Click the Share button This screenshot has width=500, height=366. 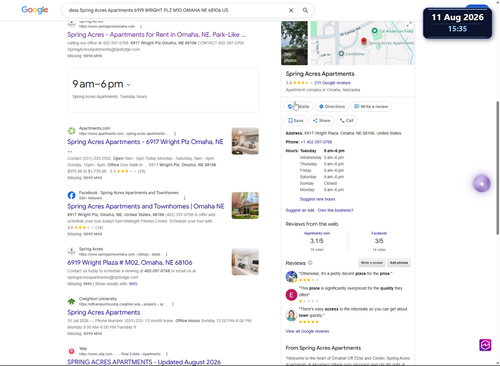point(322,120)
